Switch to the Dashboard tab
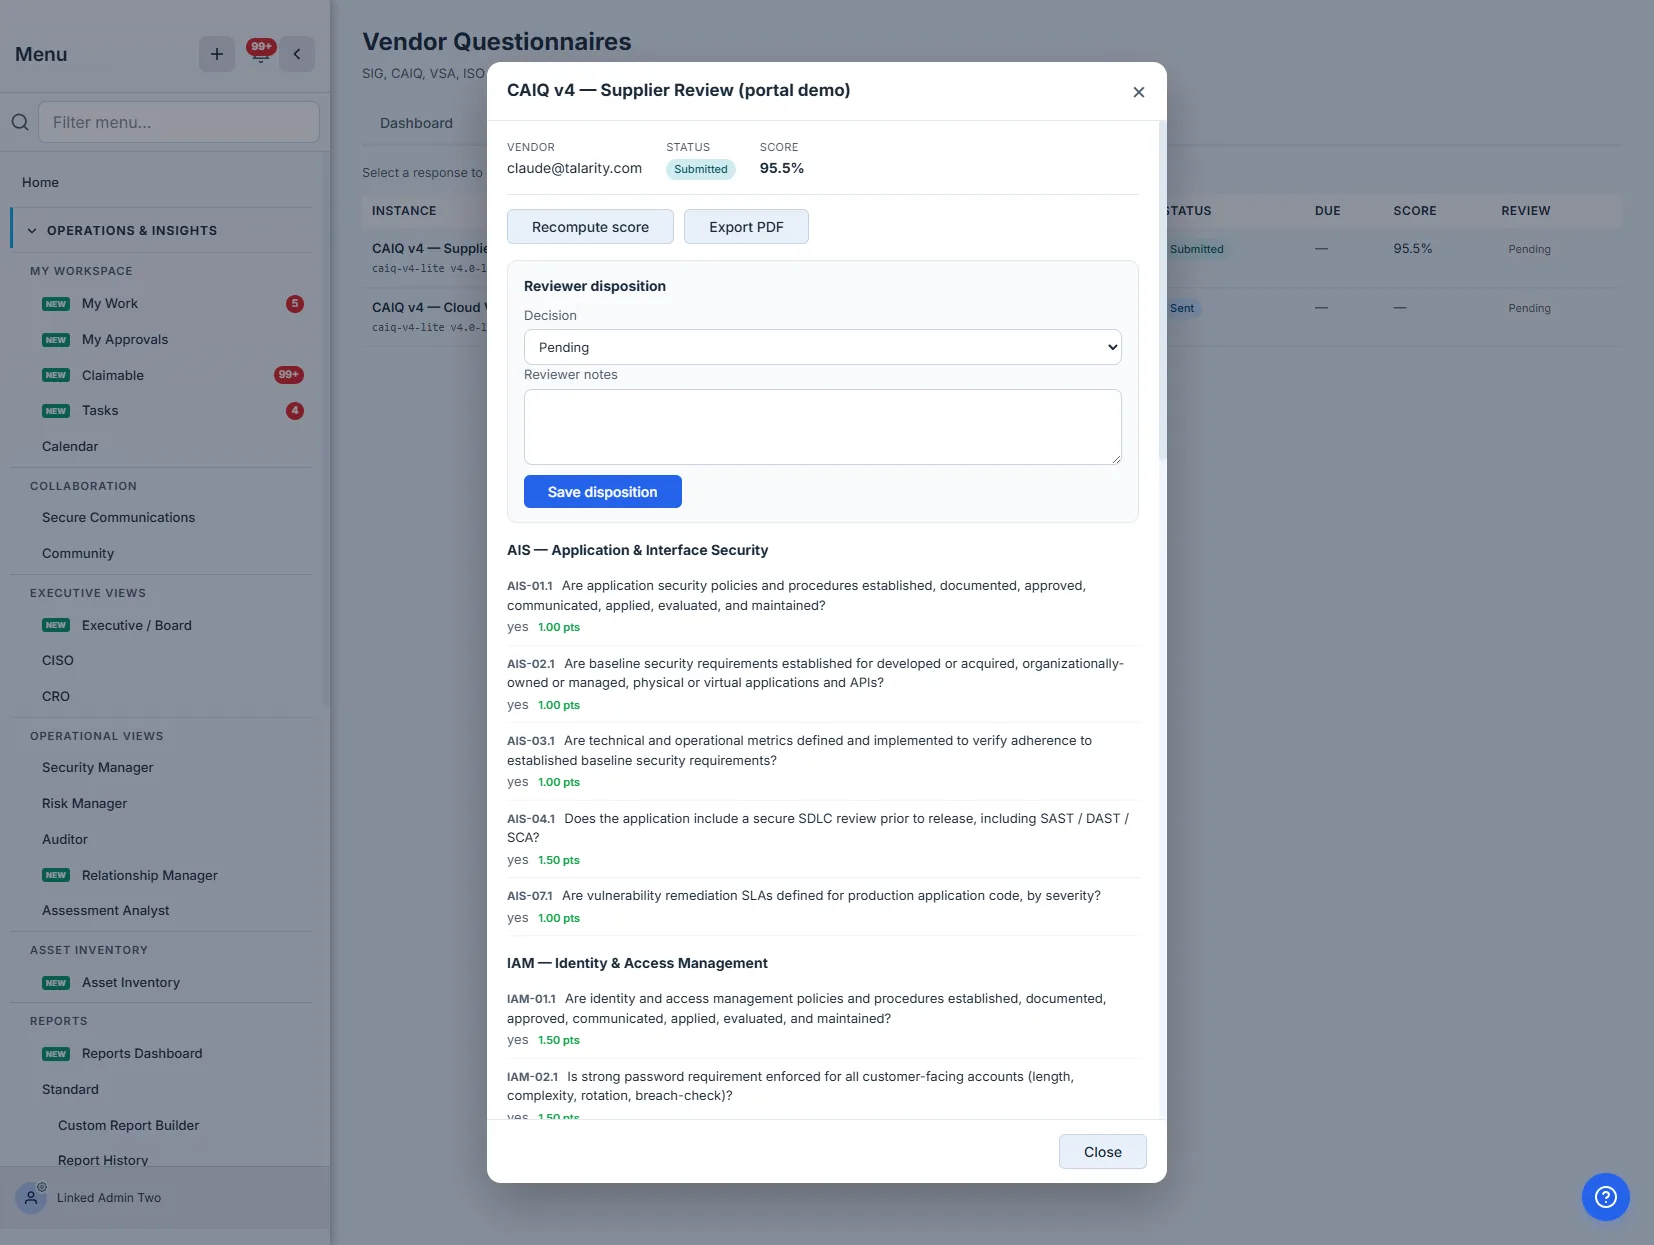The image size is (1654, 1245). tap(416, 123)
